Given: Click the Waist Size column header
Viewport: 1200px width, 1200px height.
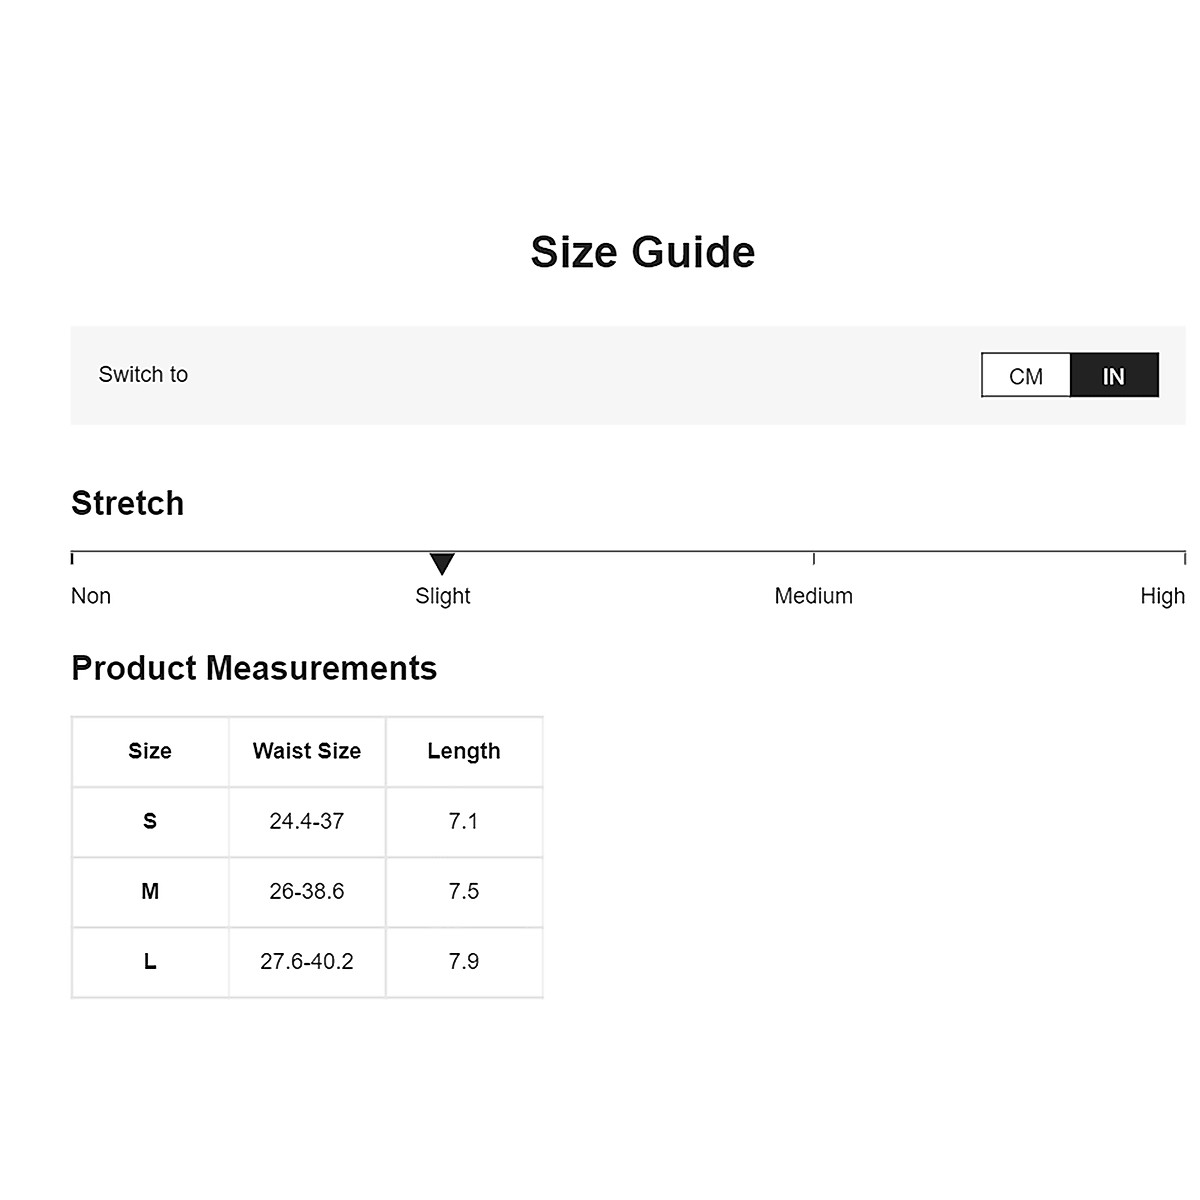Looking at the screenshot, I should coord(306,751).
